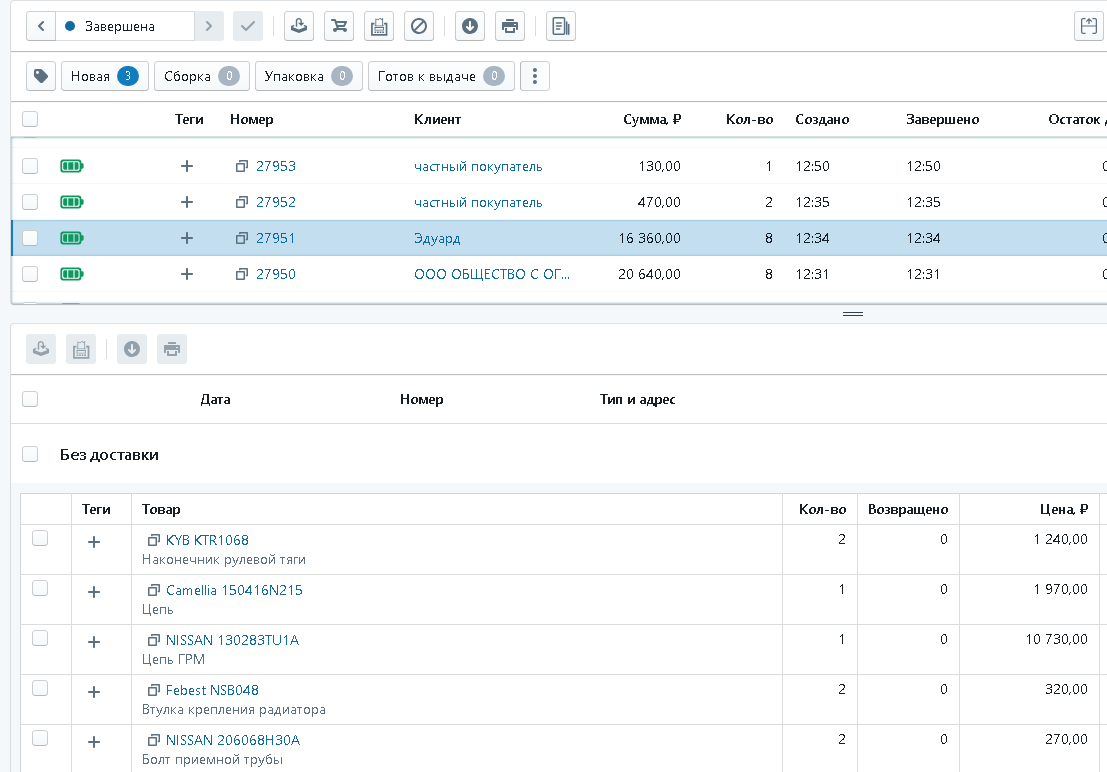Viewport: 1107px width, 772px height.
Task: Click the document report icon in toolbar
Action: click(x=561, y=27)
